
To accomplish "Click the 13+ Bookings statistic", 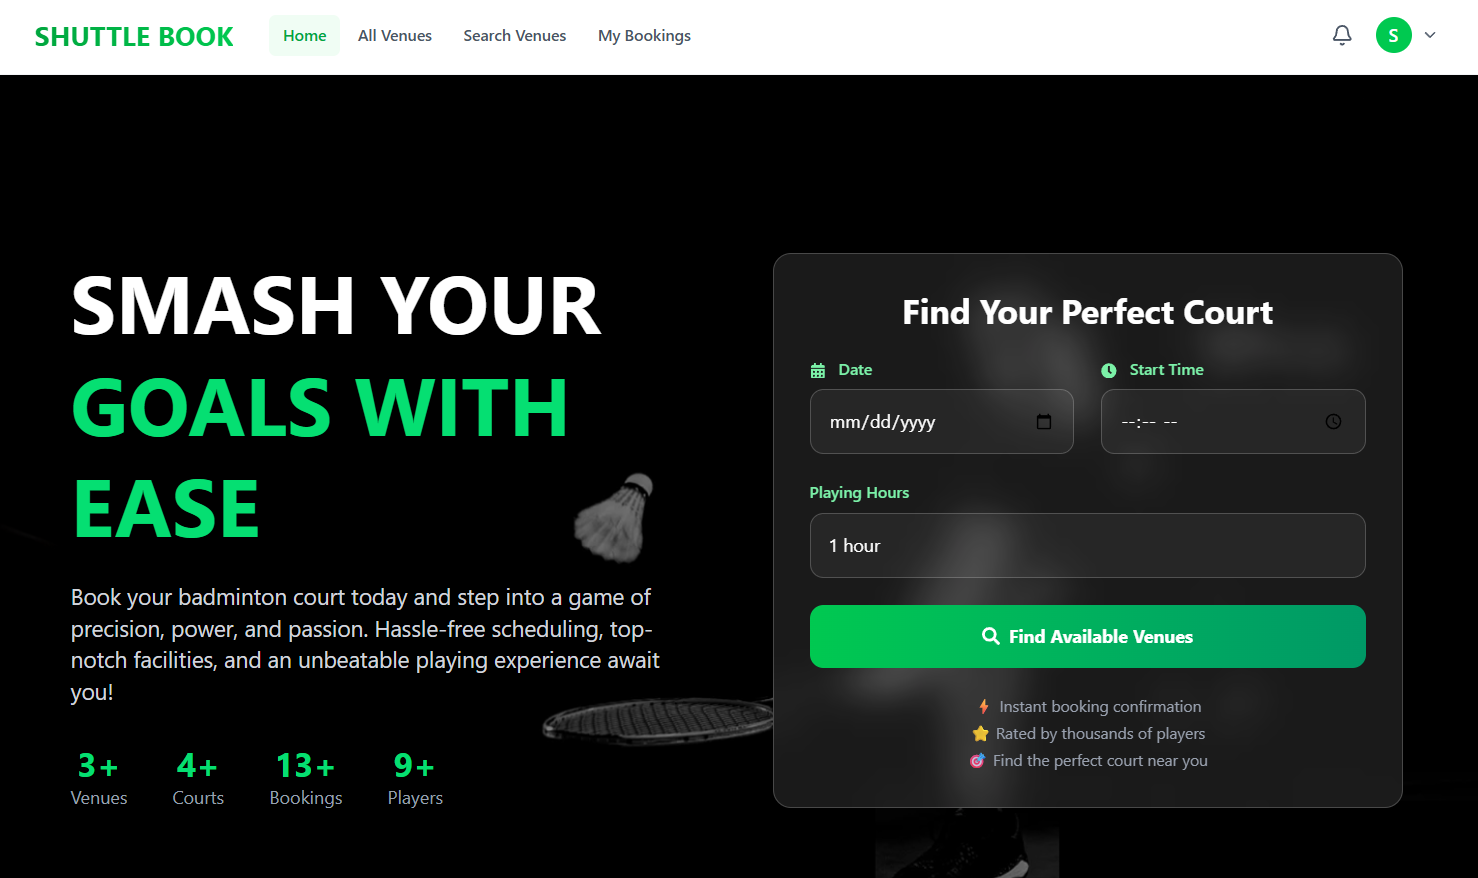I will (306, 779).
